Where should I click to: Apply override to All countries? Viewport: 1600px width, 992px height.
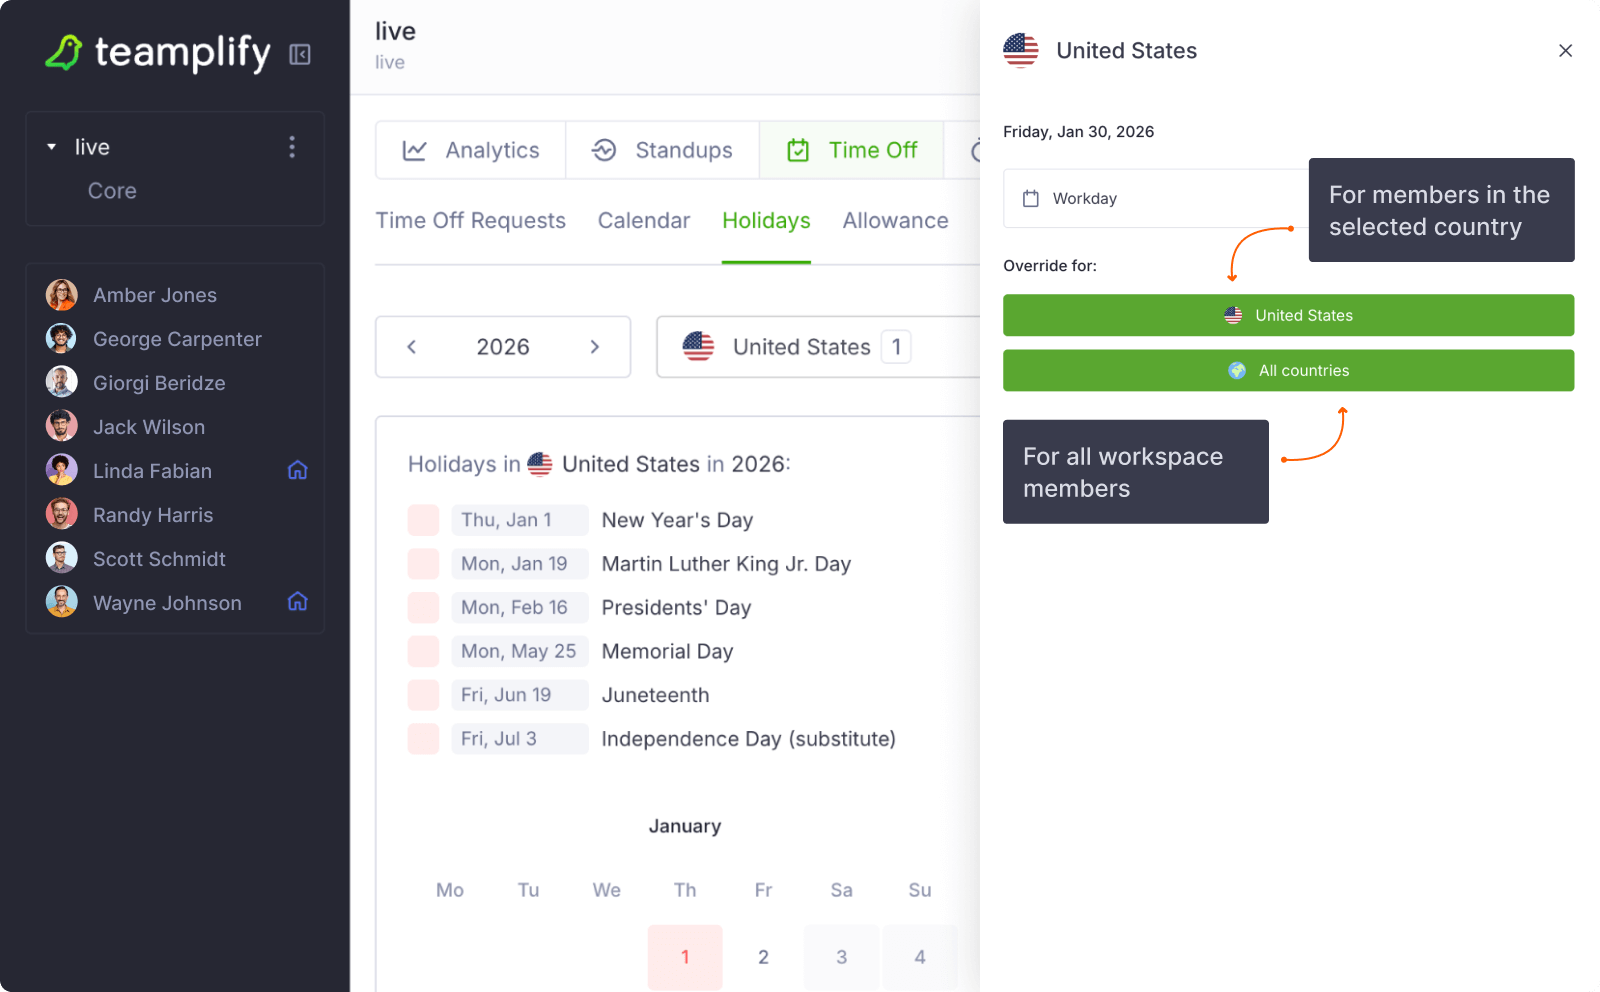(1288, 370)
